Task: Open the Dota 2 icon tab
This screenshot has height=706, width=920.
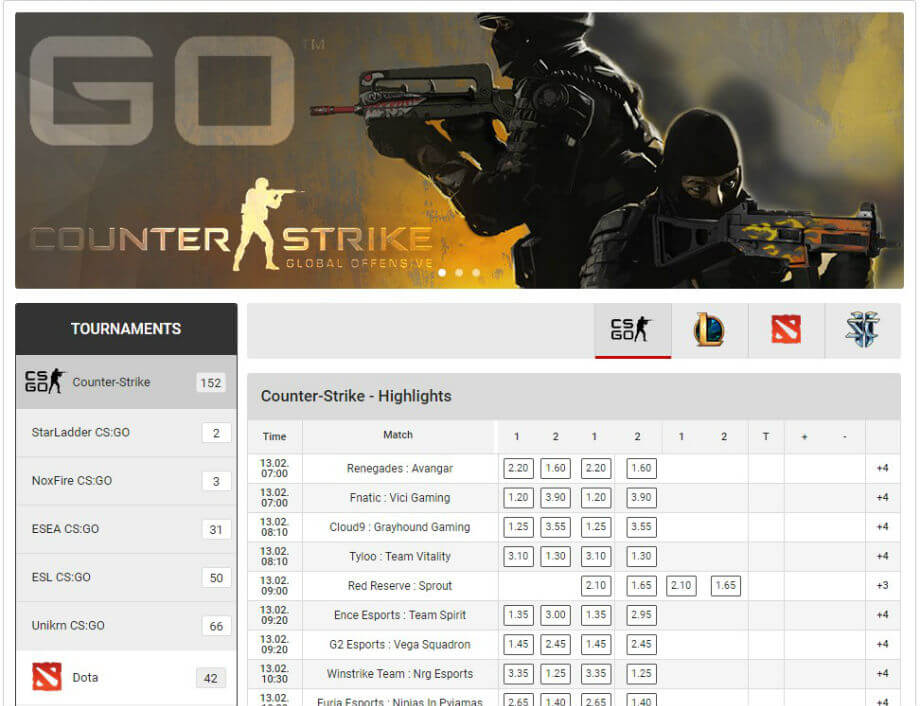Action: (x=786, y=330)
